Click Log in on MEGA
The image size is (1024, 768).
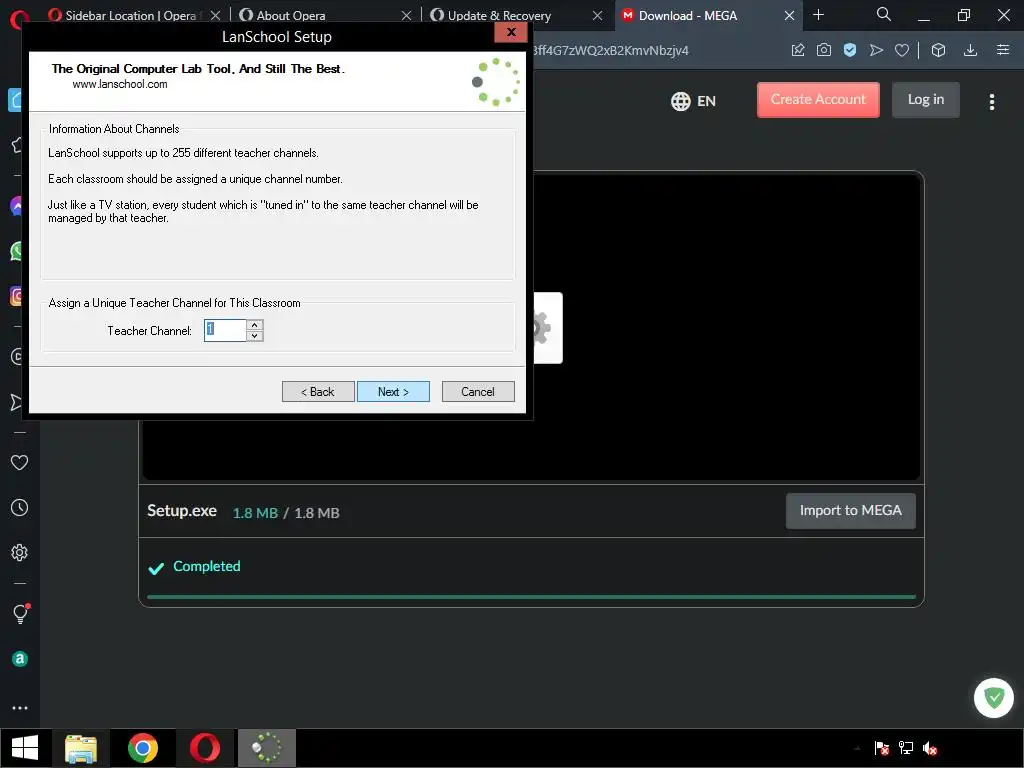[925, 99]
